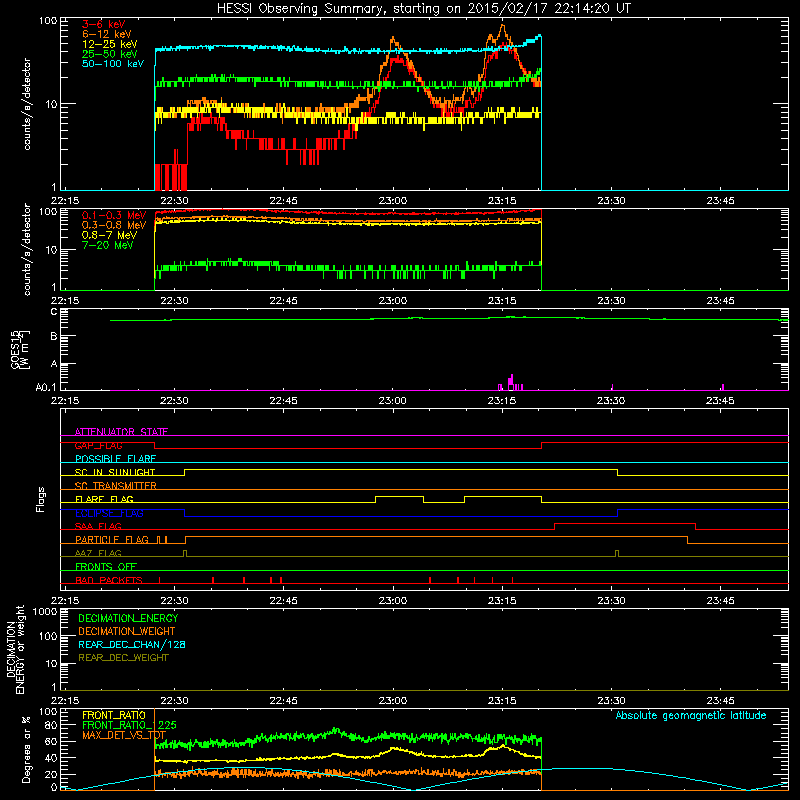800x800 pixels.
Task: Select the 50-100 keV legend label
Action: coord(113,64)
